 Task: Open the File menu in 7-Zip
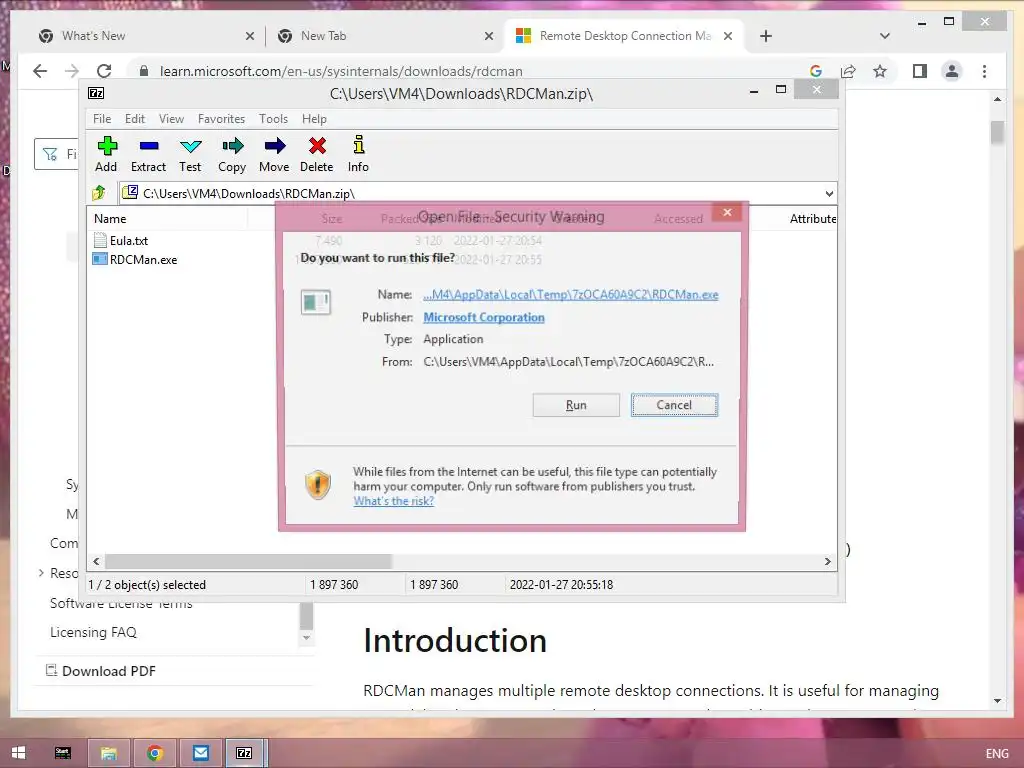[x=102, y=119]
